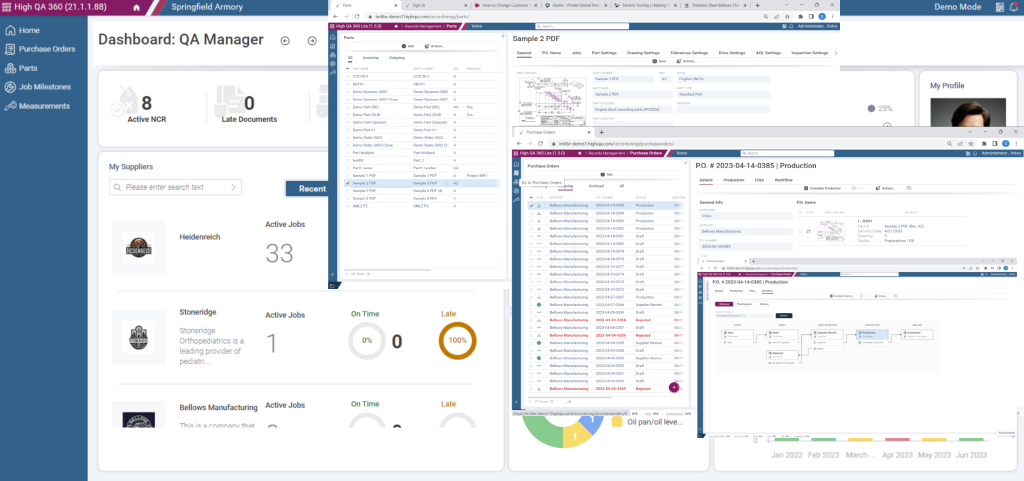
Task: Click the yellow Oil pan legend swatch
Action: click(616, 422)
